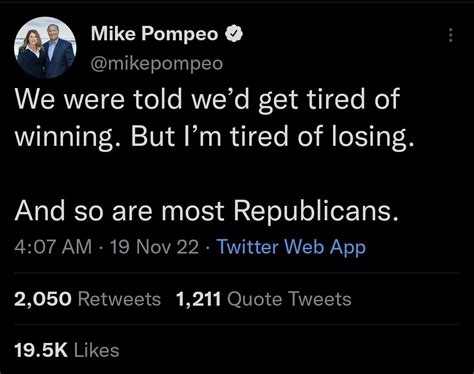Image resolution: width=474 pixels, height=374 pixels.
Task: Click the word "Republicans" in the tweet
Action: 316,211
